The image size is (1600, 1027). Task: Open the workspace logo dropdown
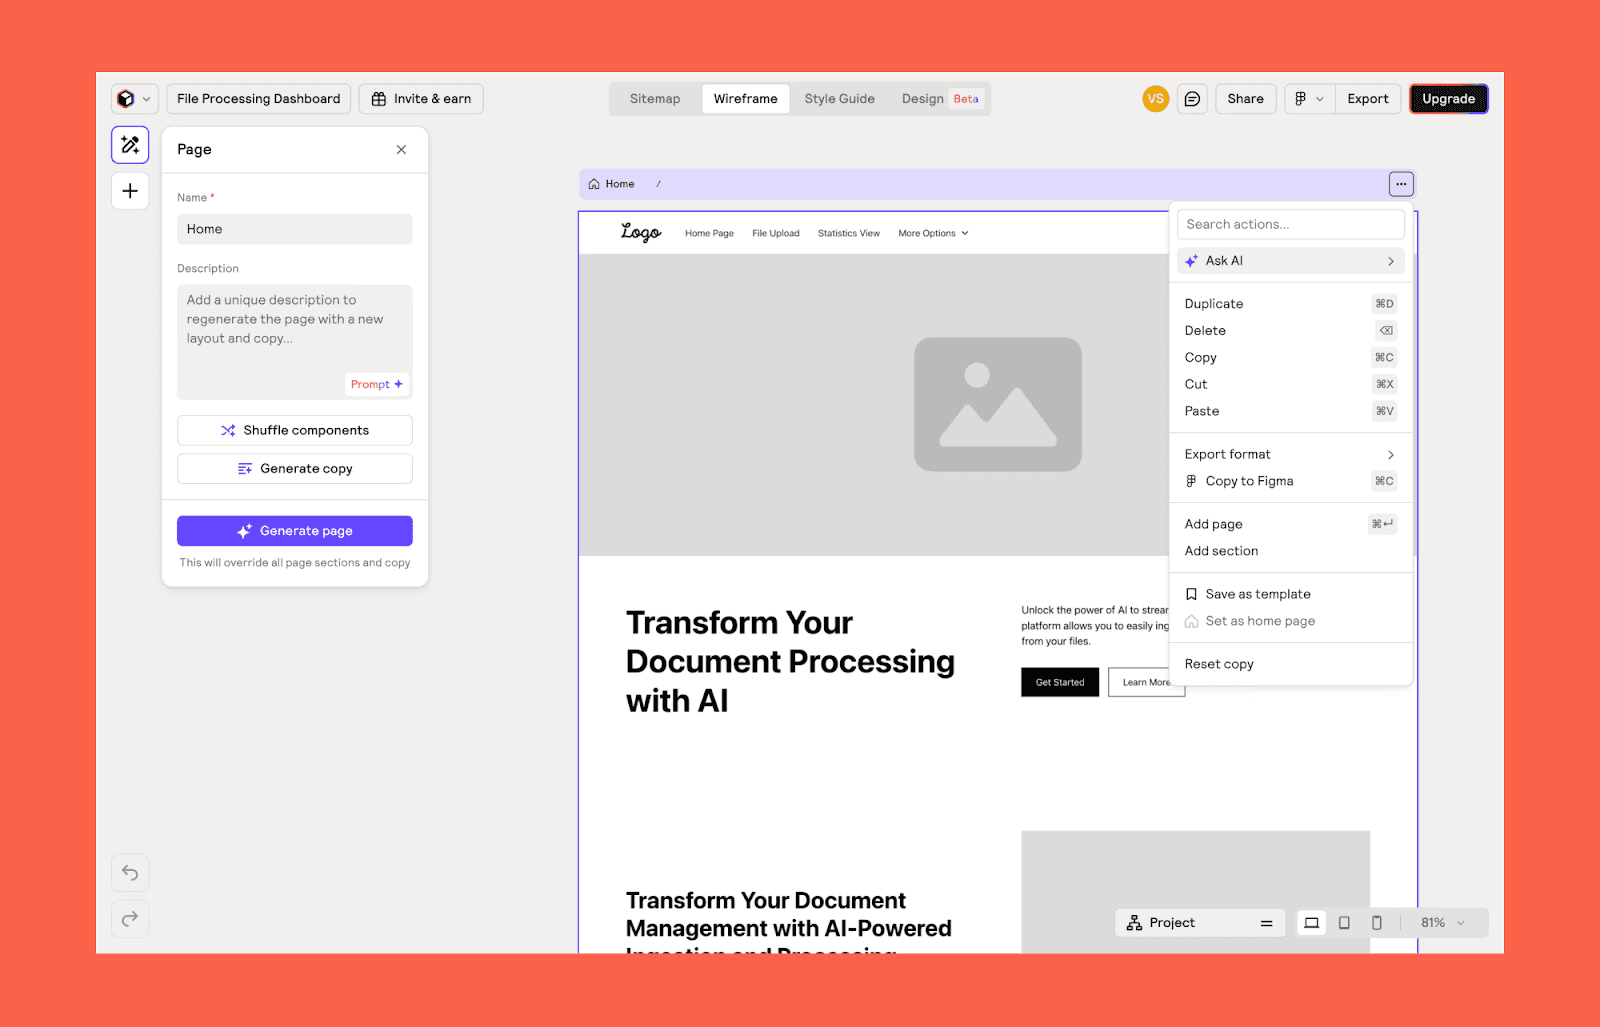point(133,98)
